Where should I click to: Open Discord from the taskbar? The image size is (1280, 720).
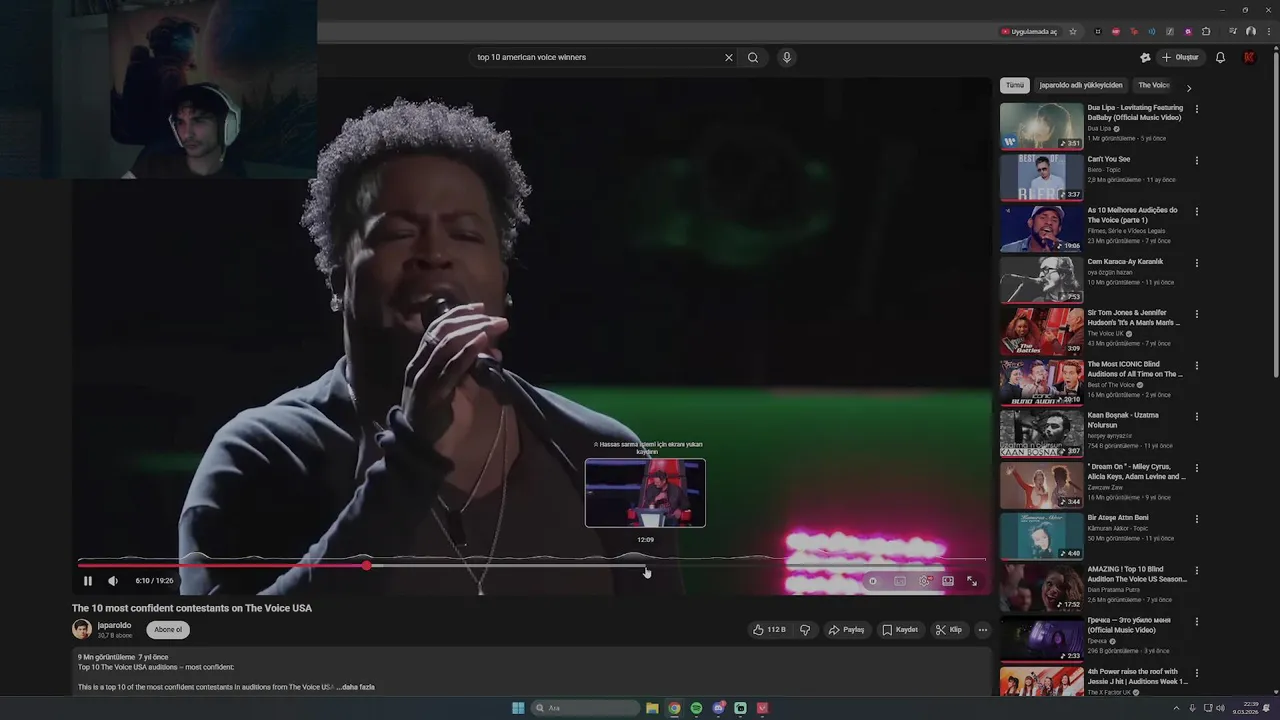click(719, 708)
